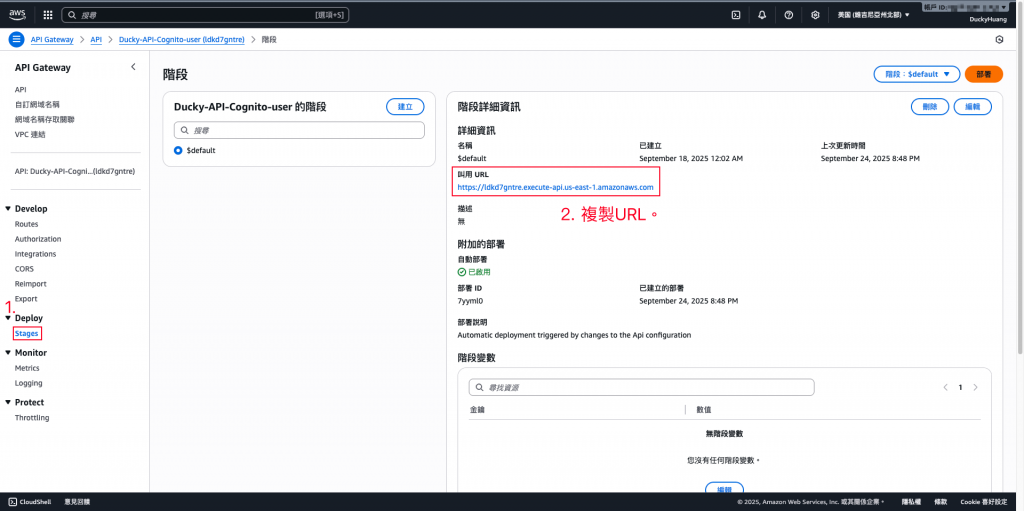Open Routes in the sidebar

27,224
